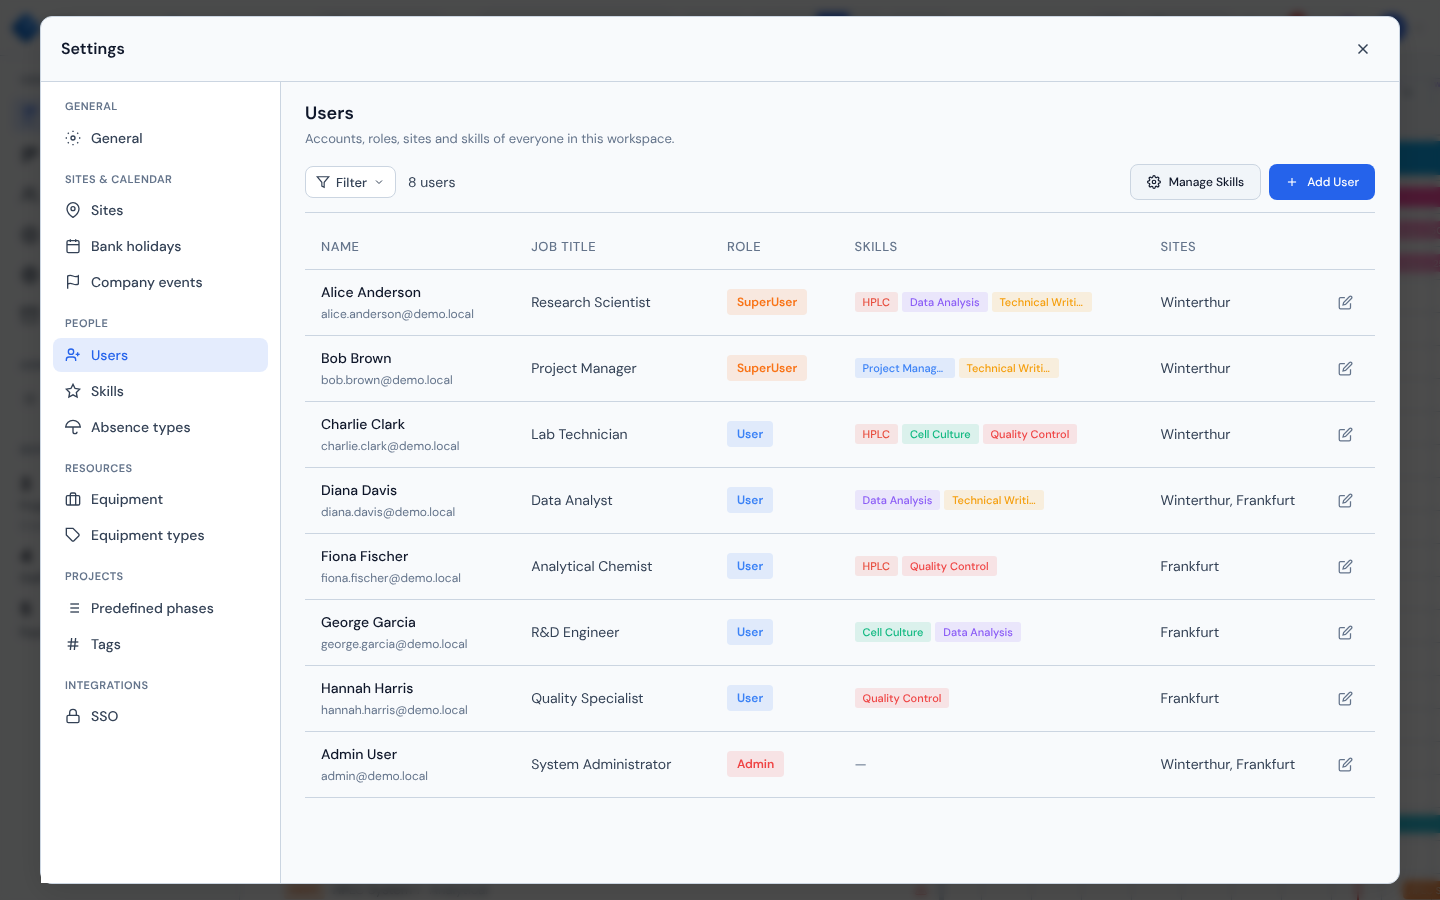The width and height of the screenshot is (1440, 900).
Task: Click System Administrator job title
Action: (601, 764)
